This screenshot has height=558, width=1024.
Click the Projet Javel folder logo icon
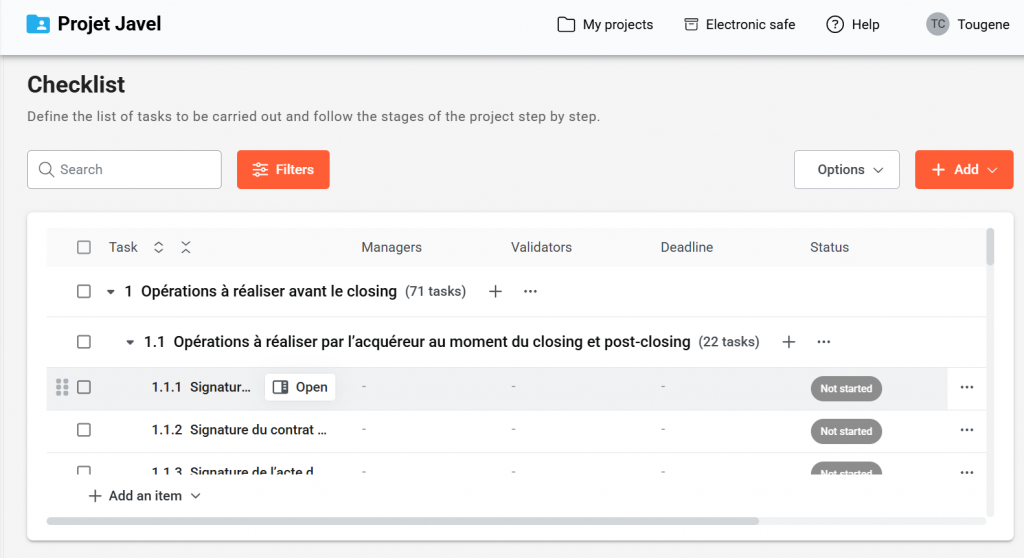38,24
